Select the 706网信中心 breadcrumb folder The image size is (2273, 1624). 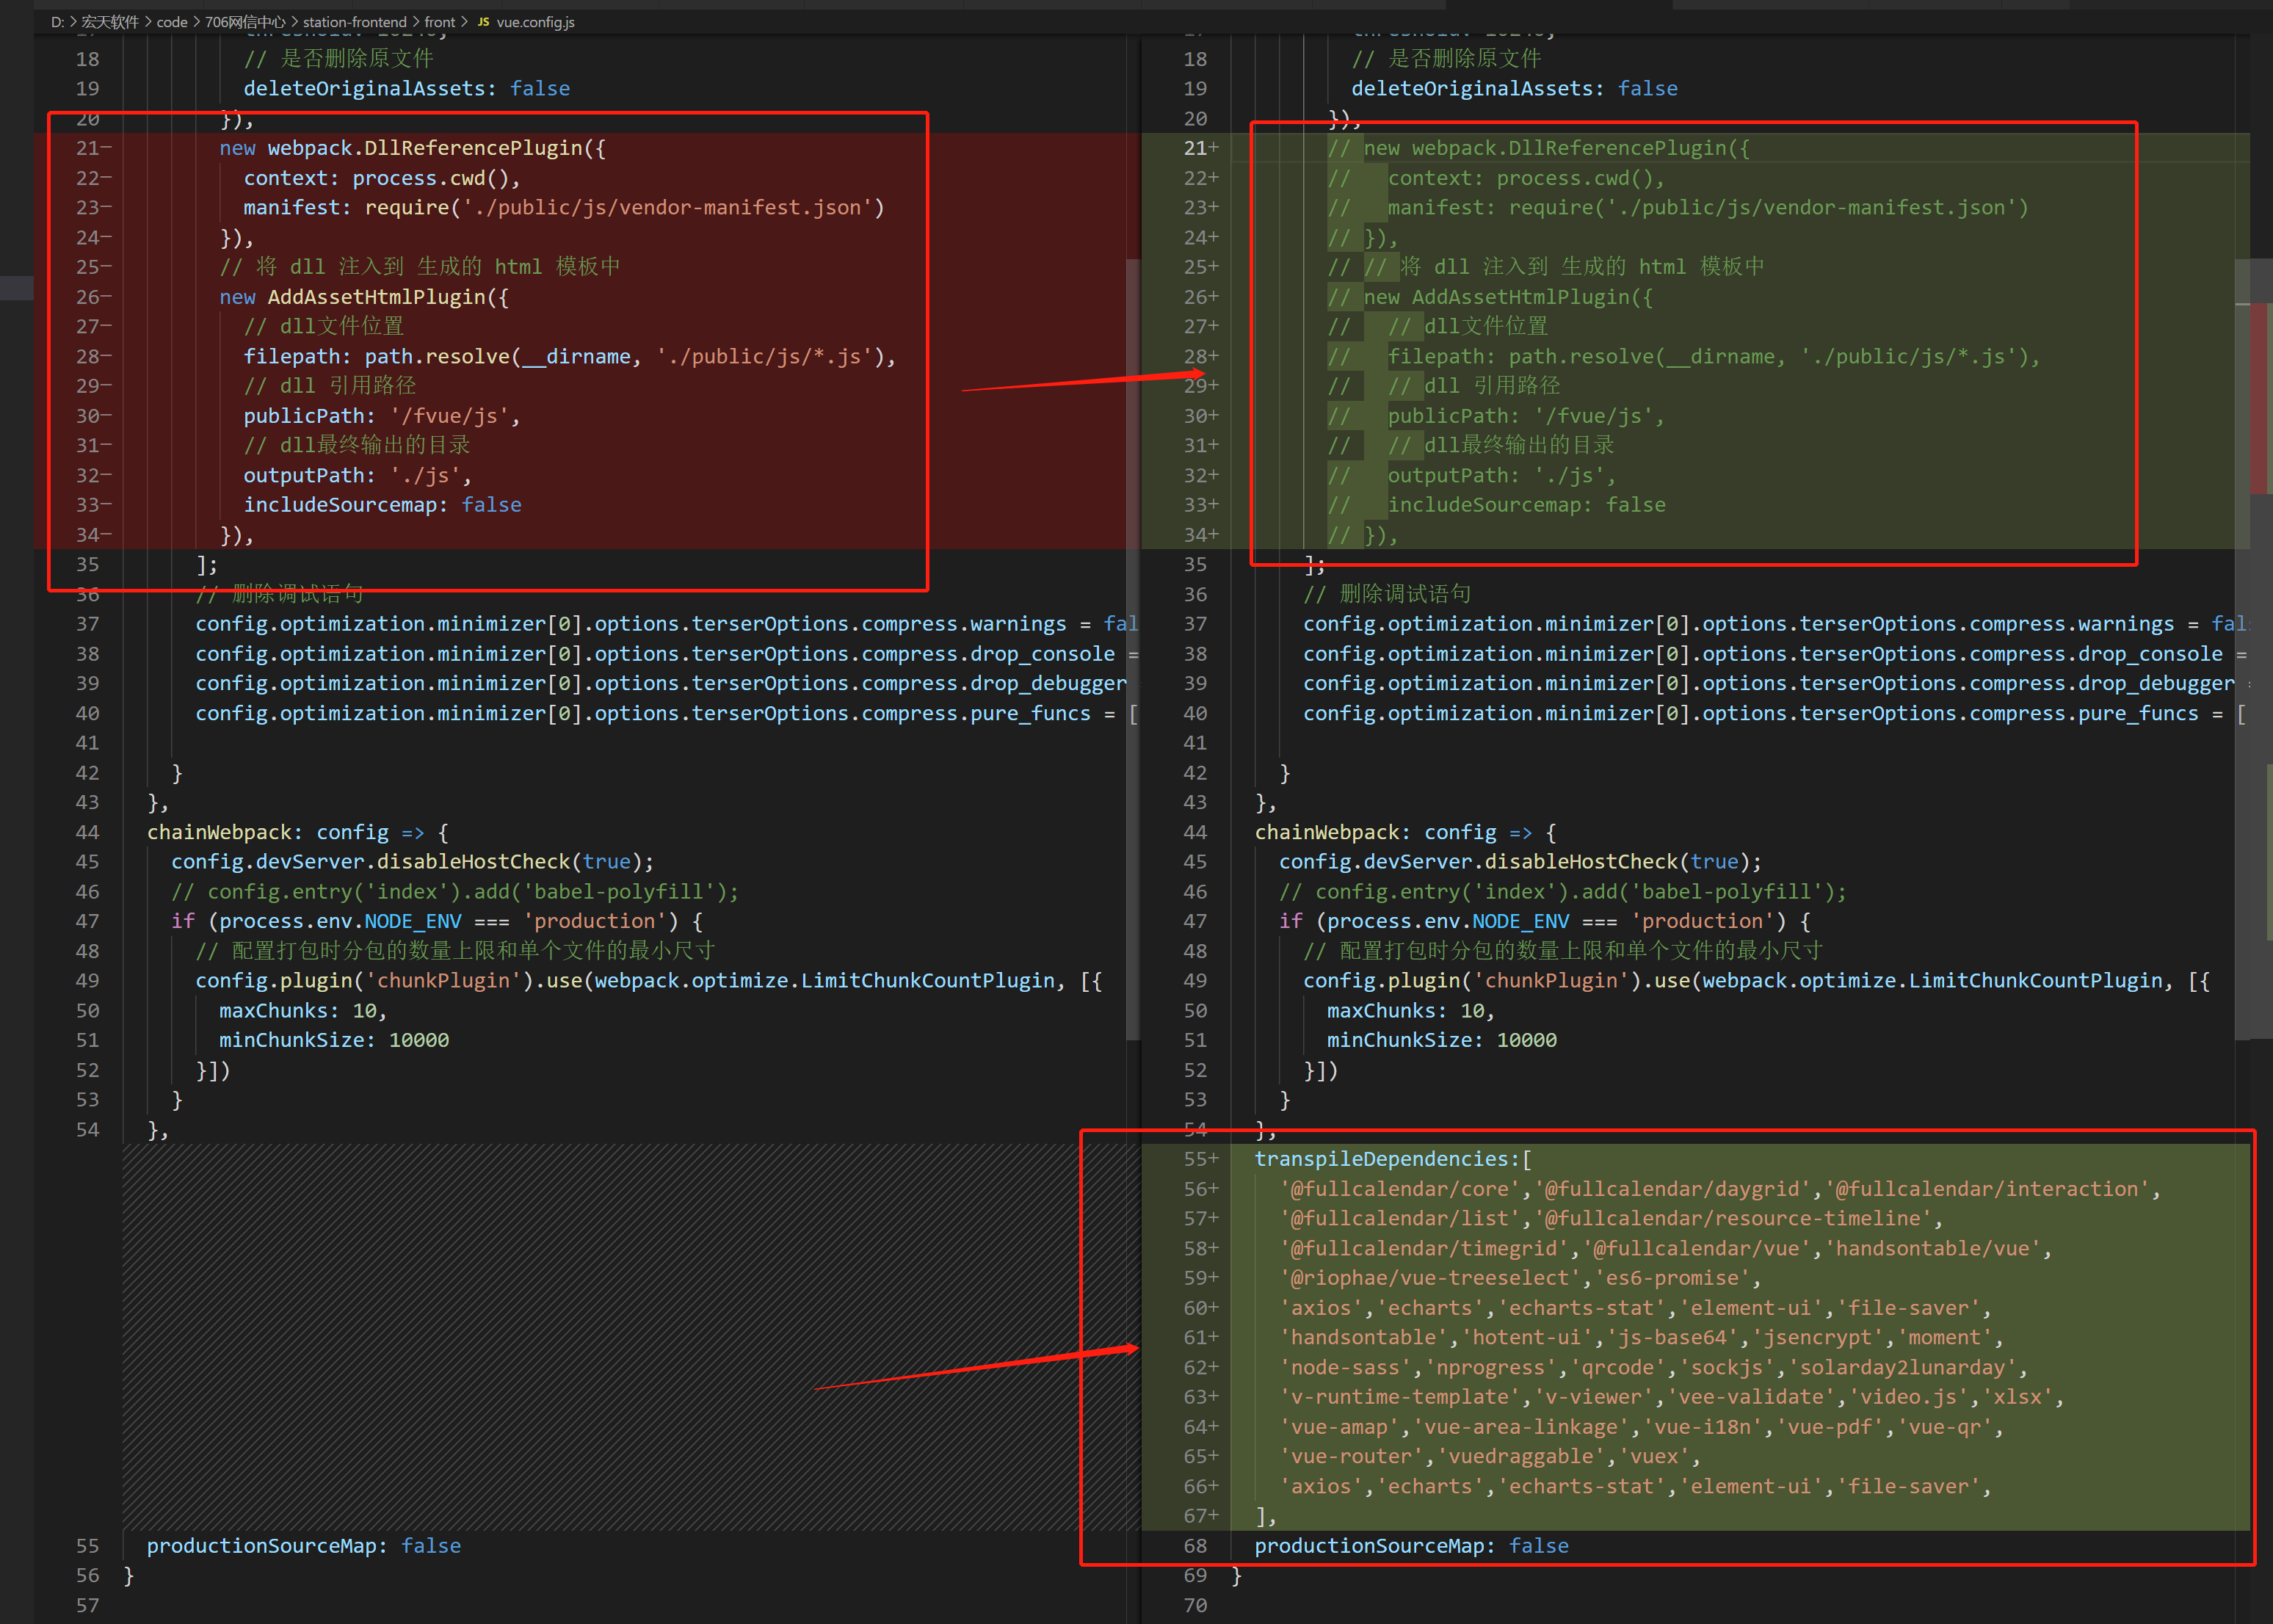pyautogui.click(x=245, y=22)
